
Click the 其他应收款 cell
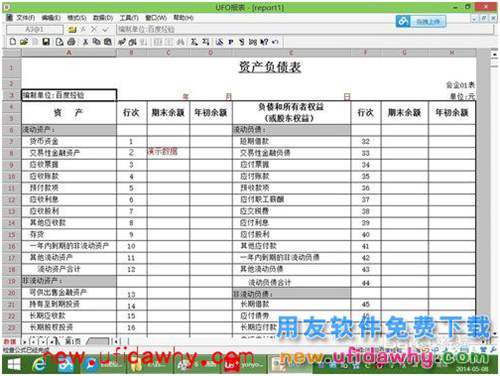[69, 223]
